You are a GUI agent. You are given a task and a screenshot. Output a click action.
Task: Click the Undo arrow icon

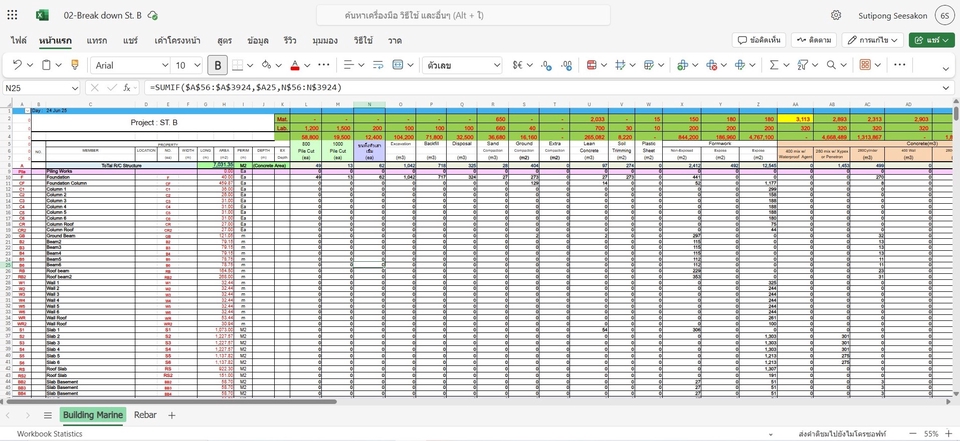tap(17, 65)
